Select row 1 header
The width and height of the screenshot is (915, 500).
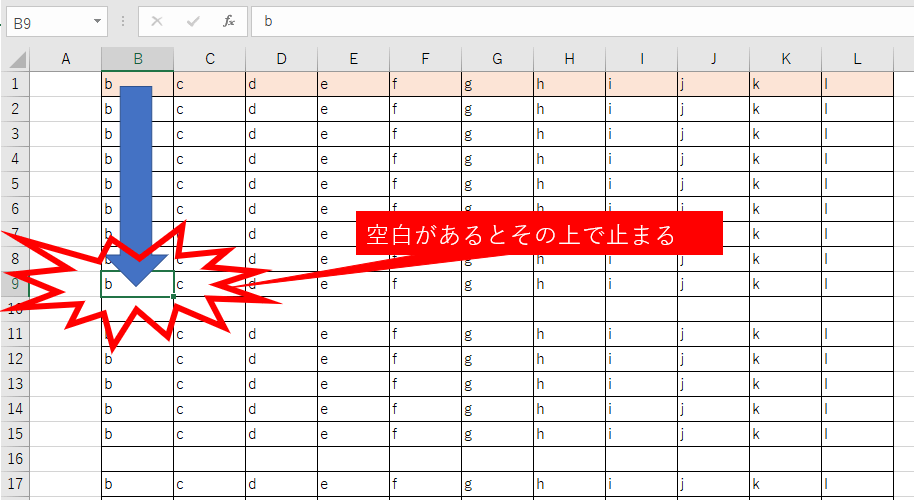15,84
